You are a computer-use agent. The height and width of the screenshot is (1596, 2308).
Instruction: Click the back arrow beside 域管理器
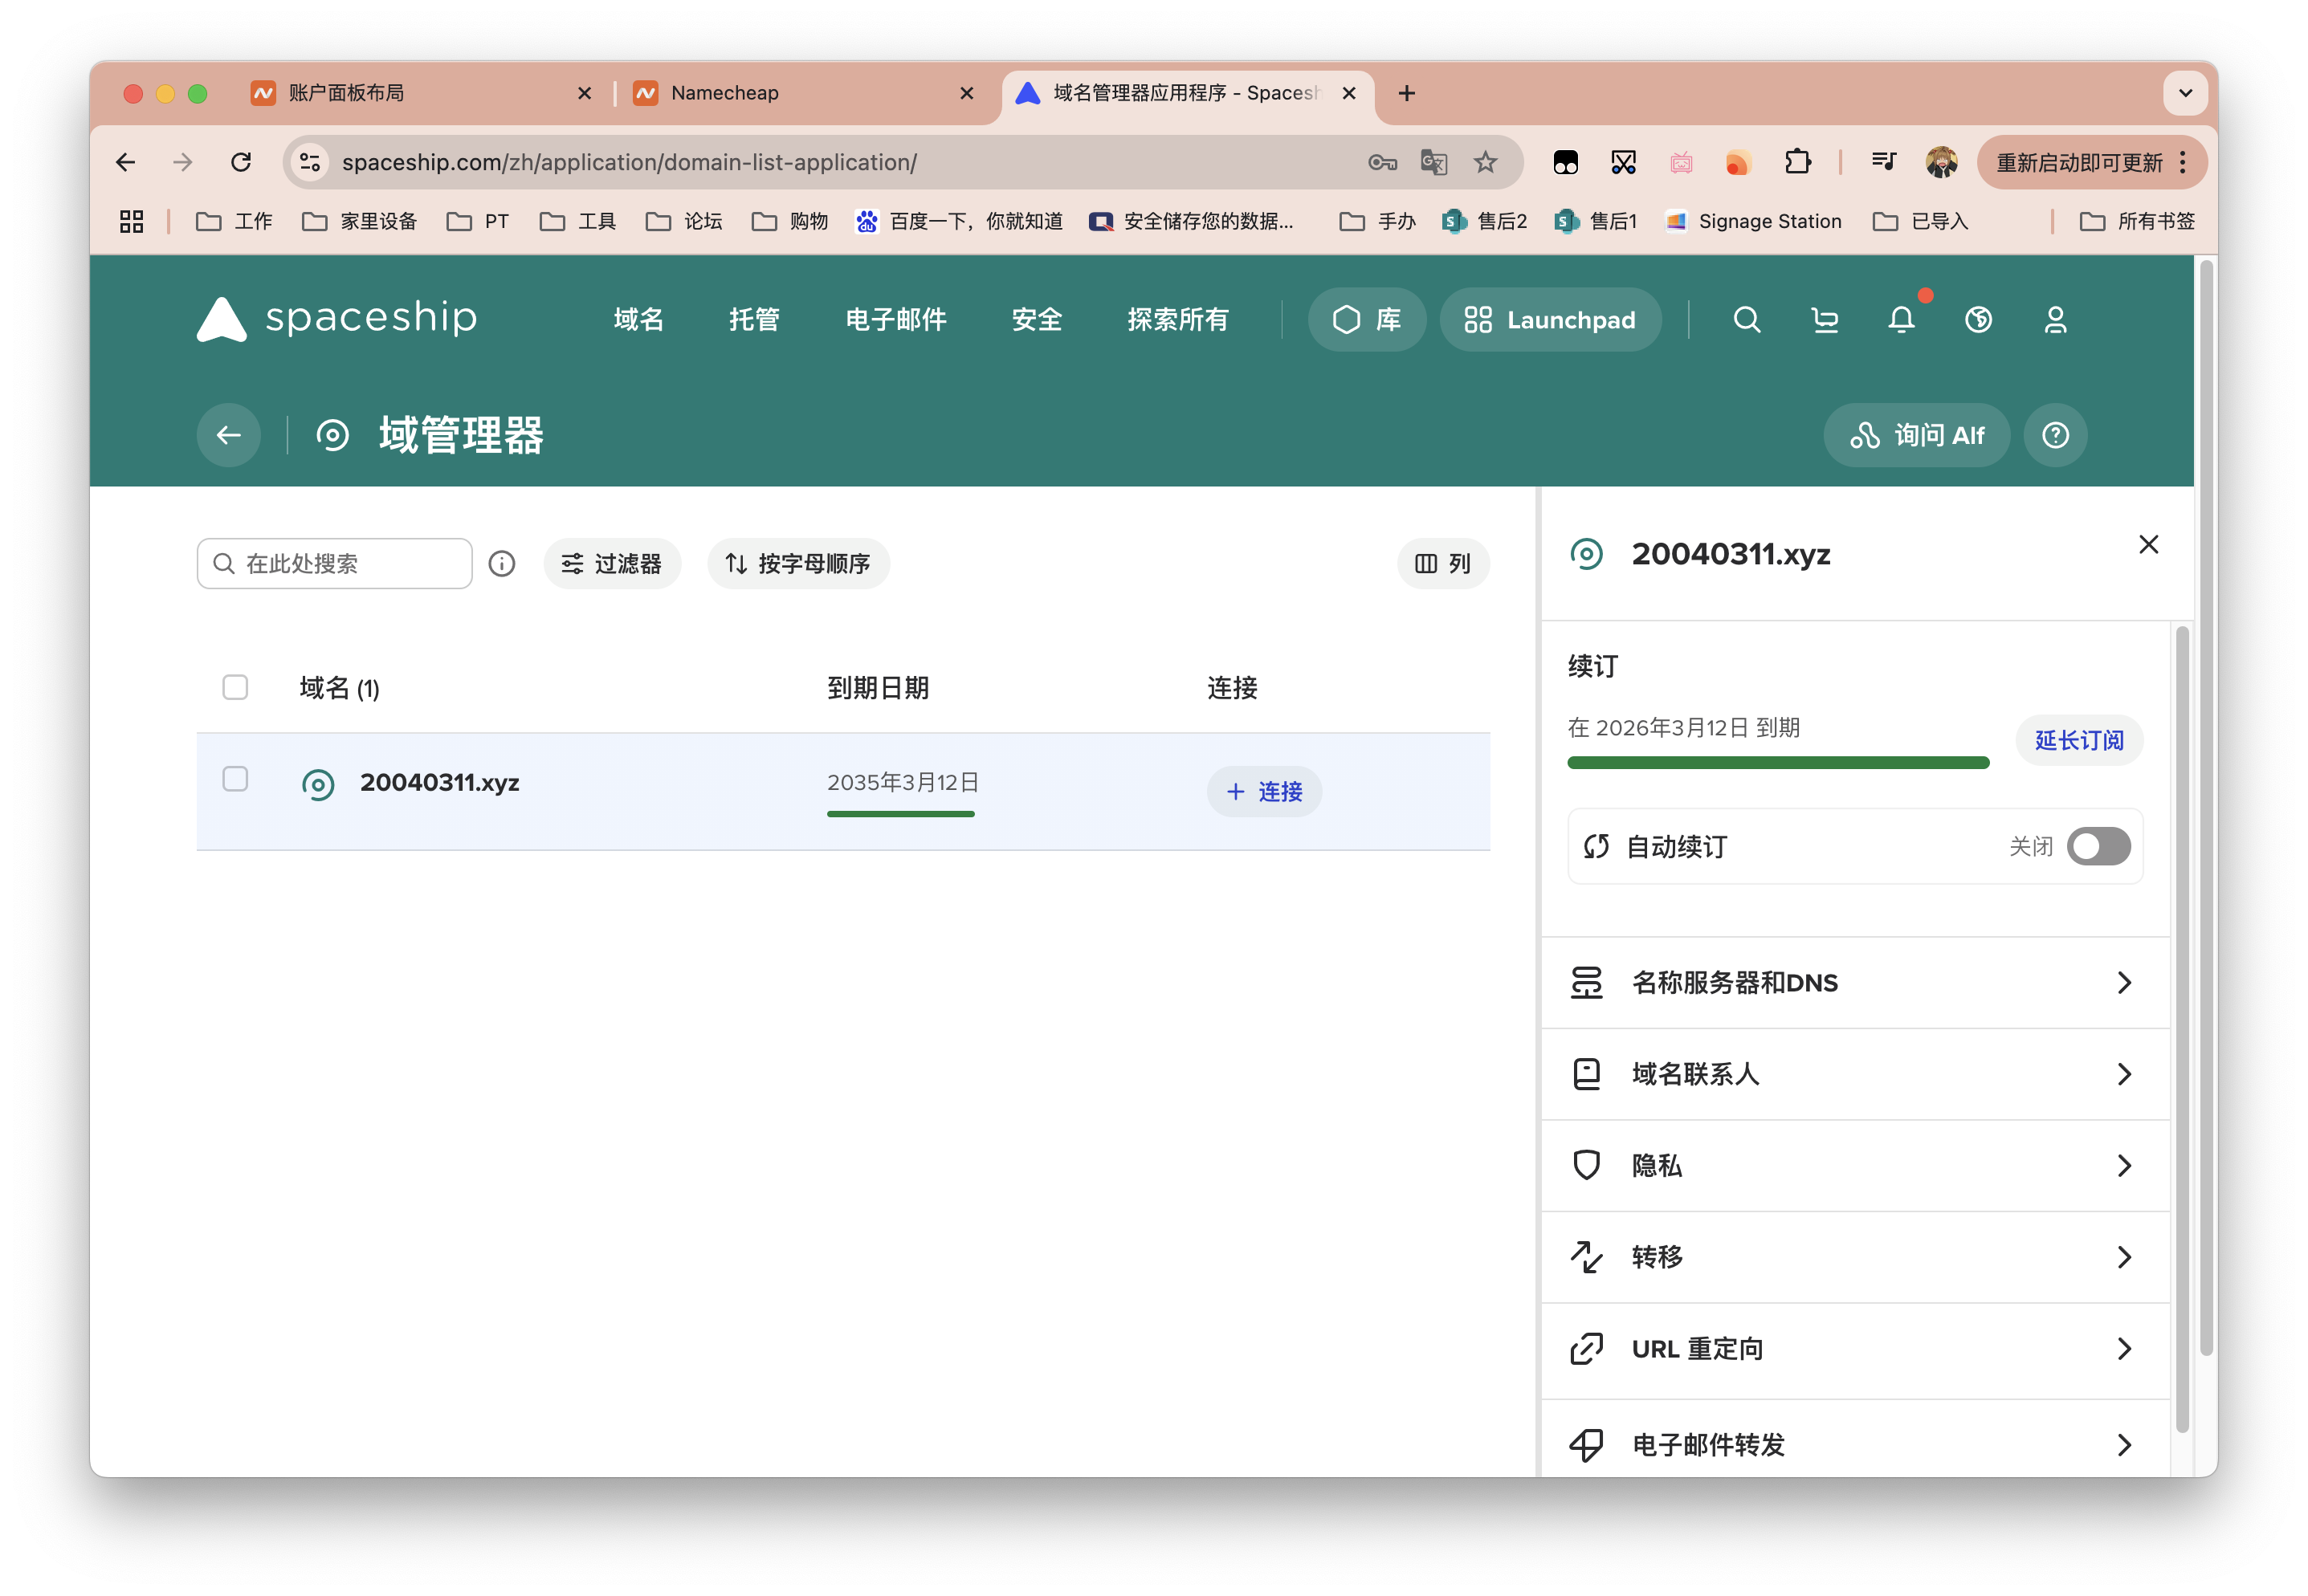click(x=229, y=435)
